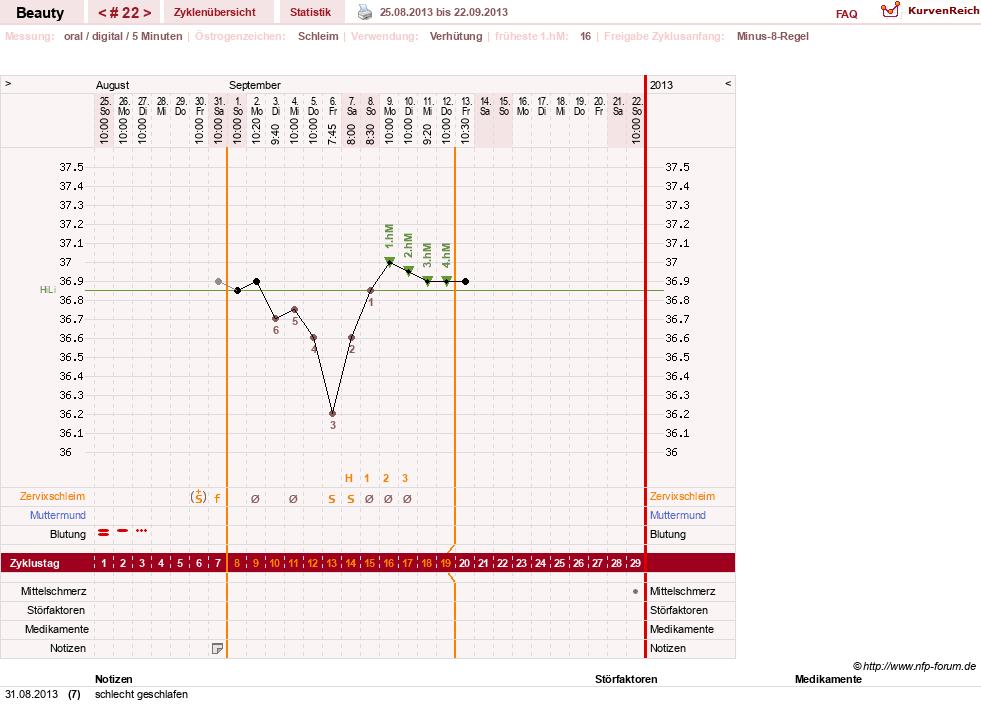Select the 3.hM green triangle marker
The height and width of the screenshot is (718, 981).
pos(427,280)
